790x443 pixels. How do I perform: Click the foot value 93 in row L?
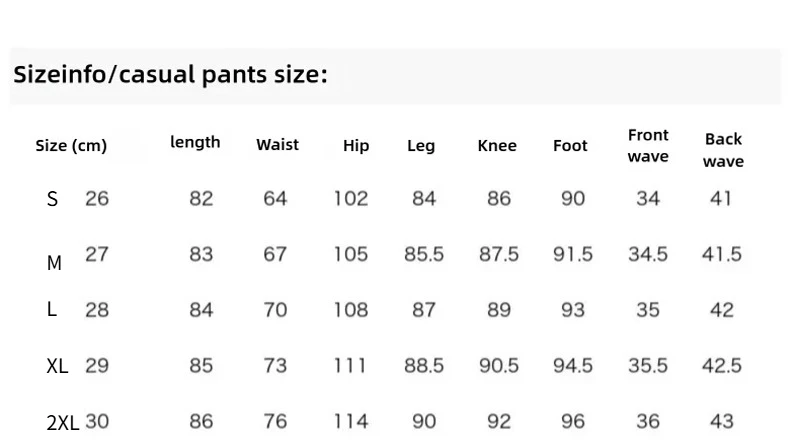[573, 310]
